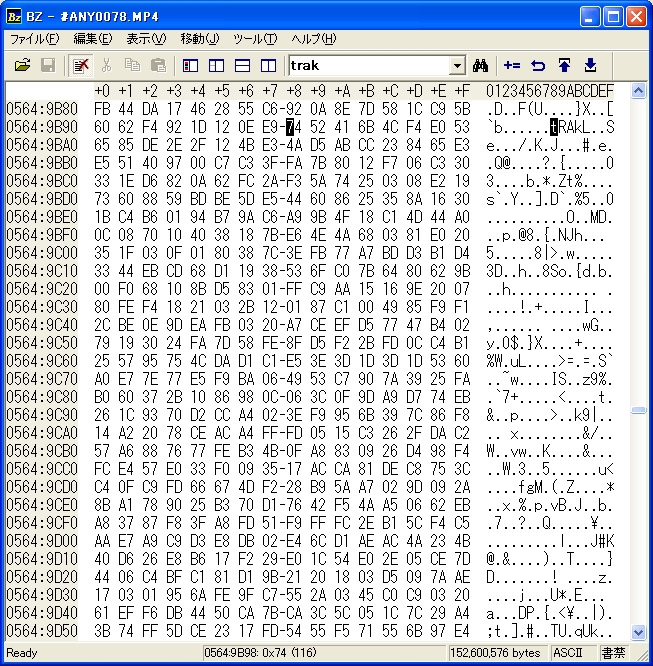The width and height of the screenshot is (653, 666).
Task: Click ASCII text '....fgM.(.Z....*'
Action: coord(550,487)
